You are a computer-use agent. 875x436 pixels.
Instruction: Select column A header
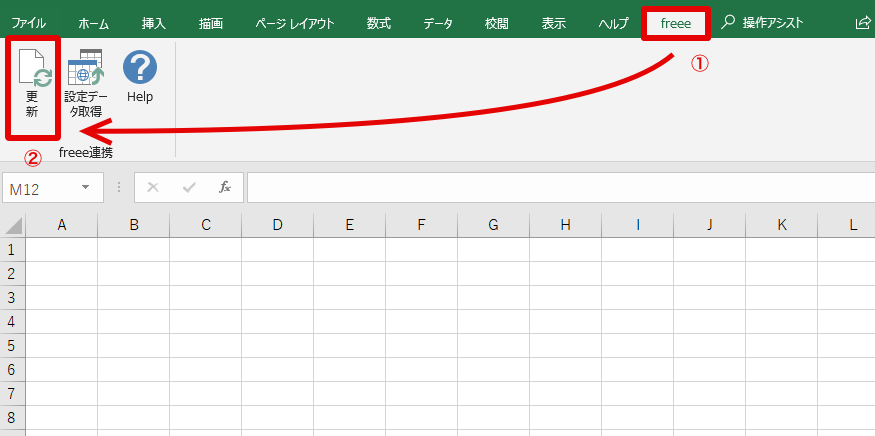[x=61, y=225]
